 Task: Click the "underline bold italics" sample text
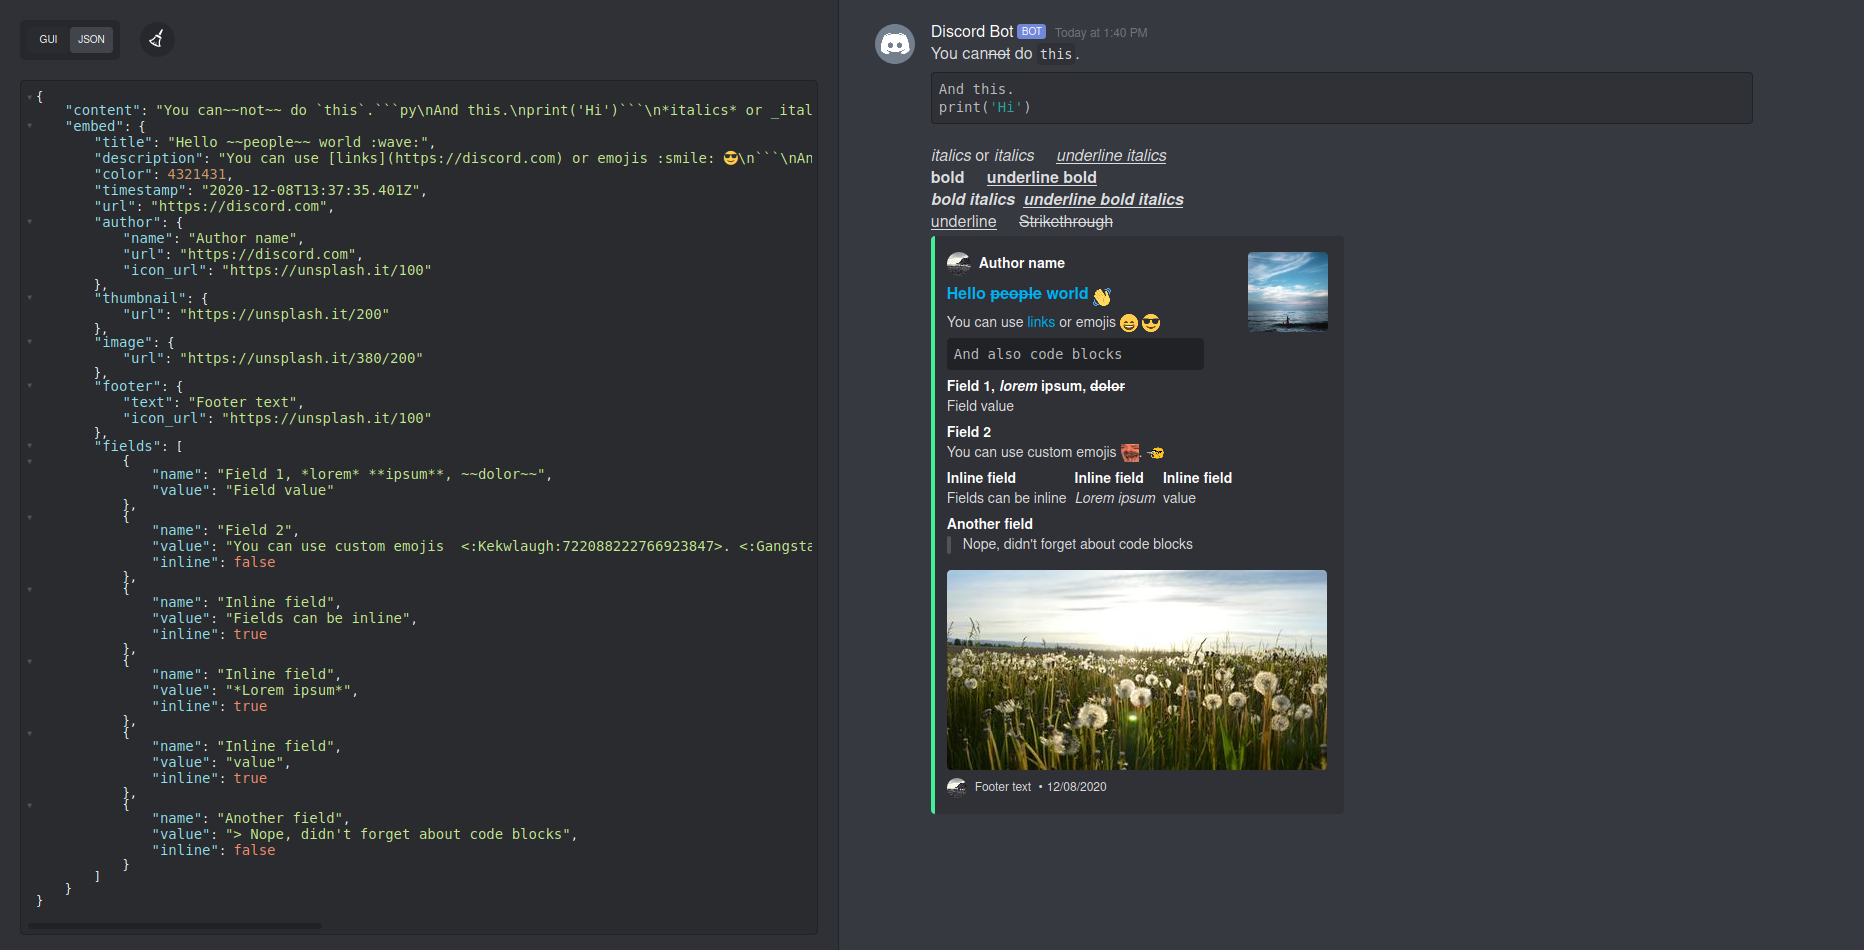click(1103, 200)
